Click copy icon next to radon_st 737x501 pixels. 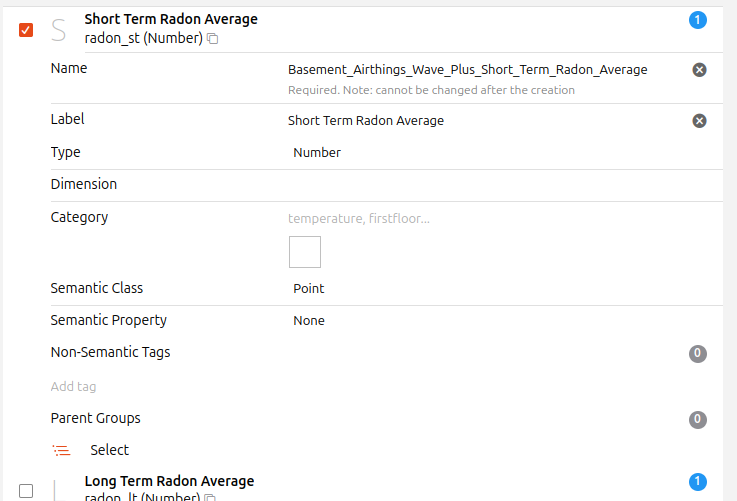pyautogui.click(x=213, y=39)
